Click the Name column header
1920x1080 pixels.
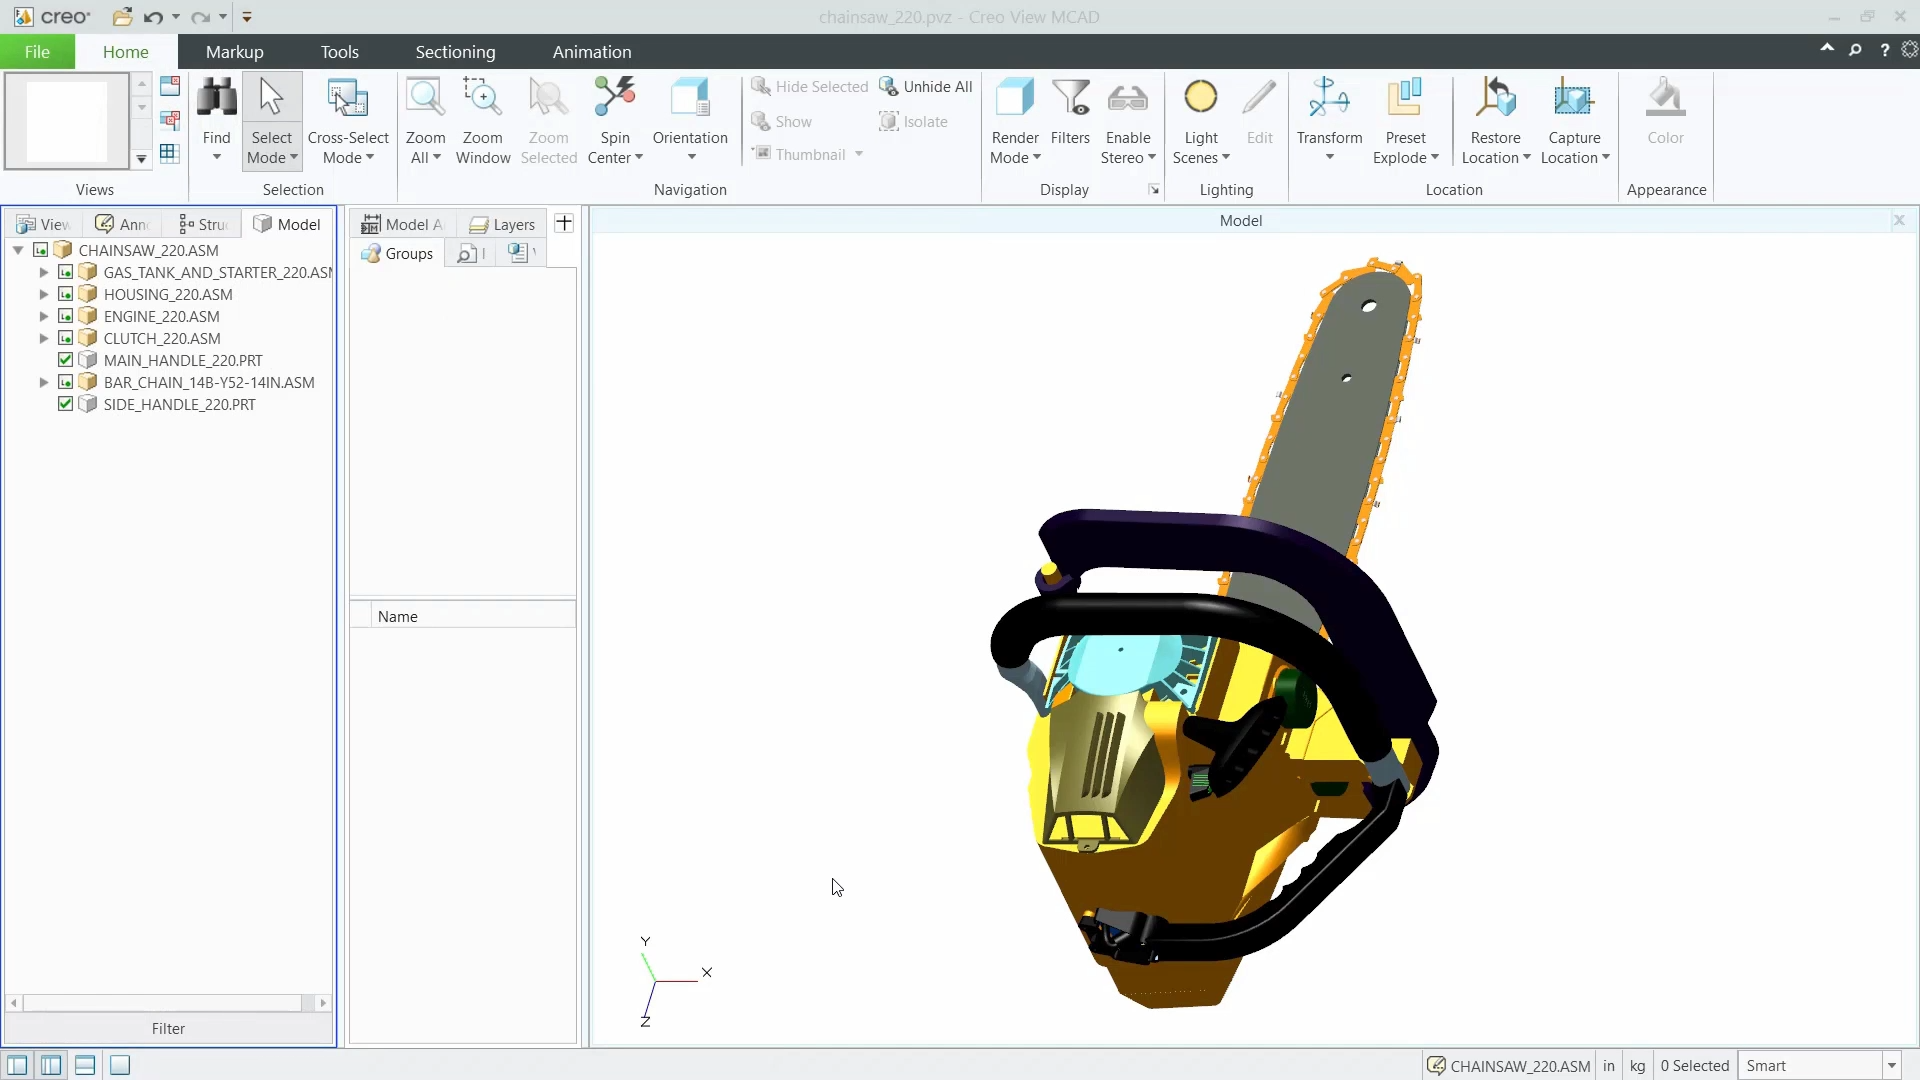[473, 616]
